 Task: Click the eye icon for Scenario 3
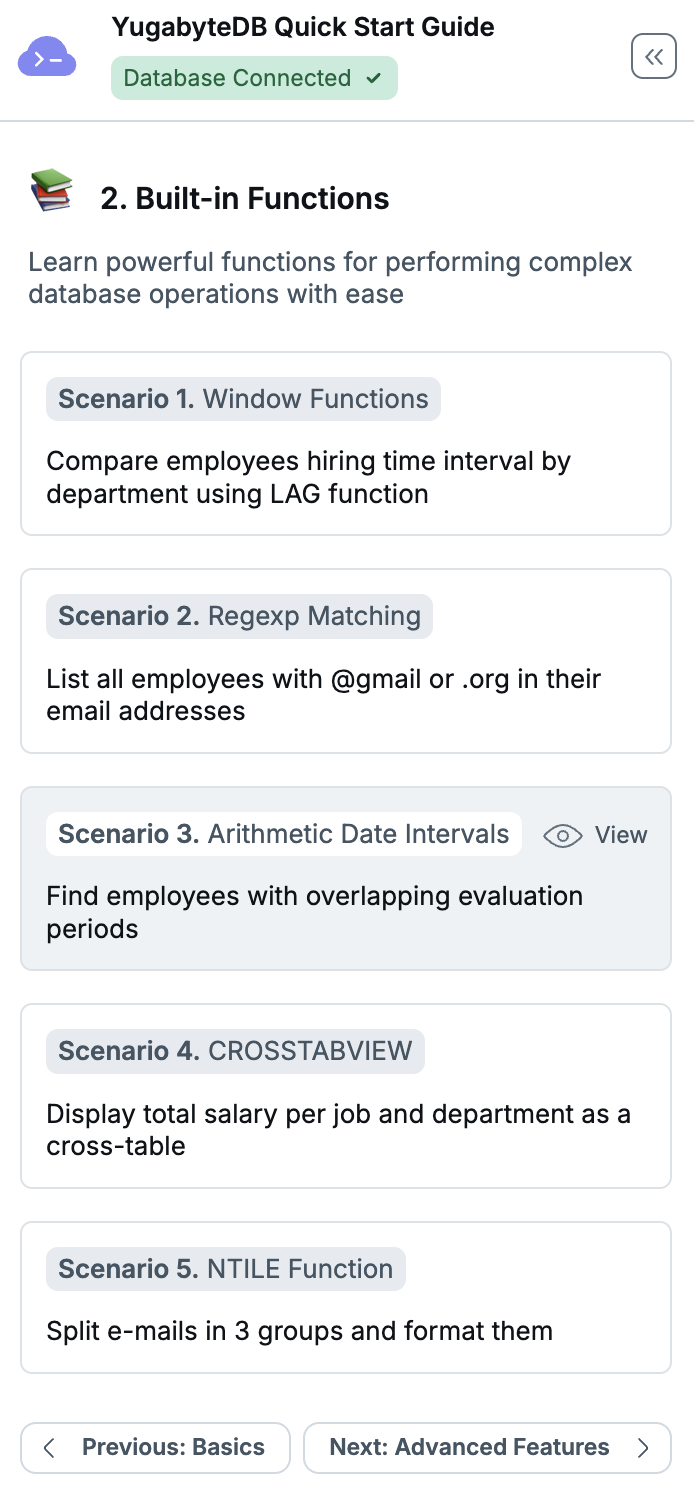[x=563, y=836]
